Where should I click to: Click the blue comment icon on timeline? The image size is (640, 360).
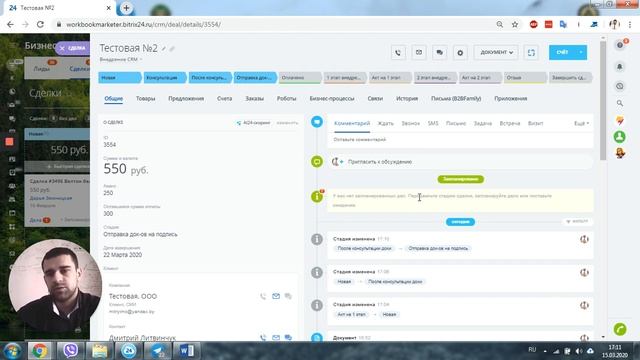[317, 122]
